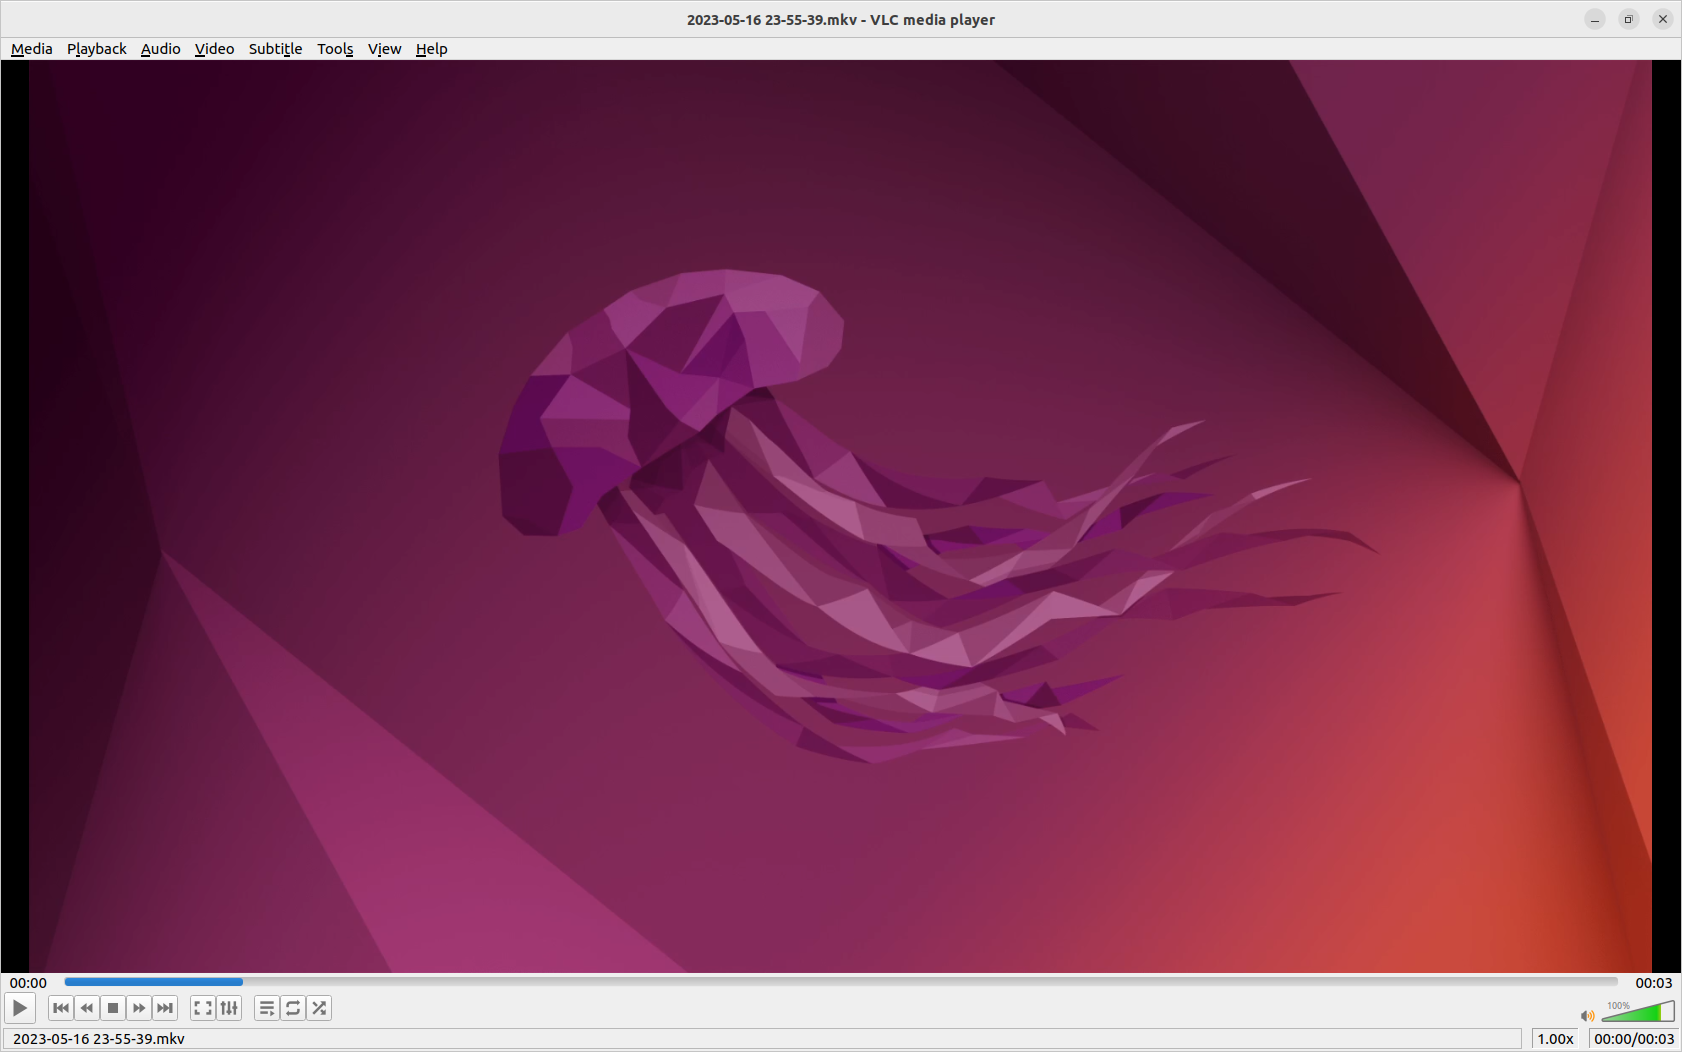The width and height of the screenshot is (1682, 1052).
Task: Start playback with the Play button
Action: pos(20,1008)
